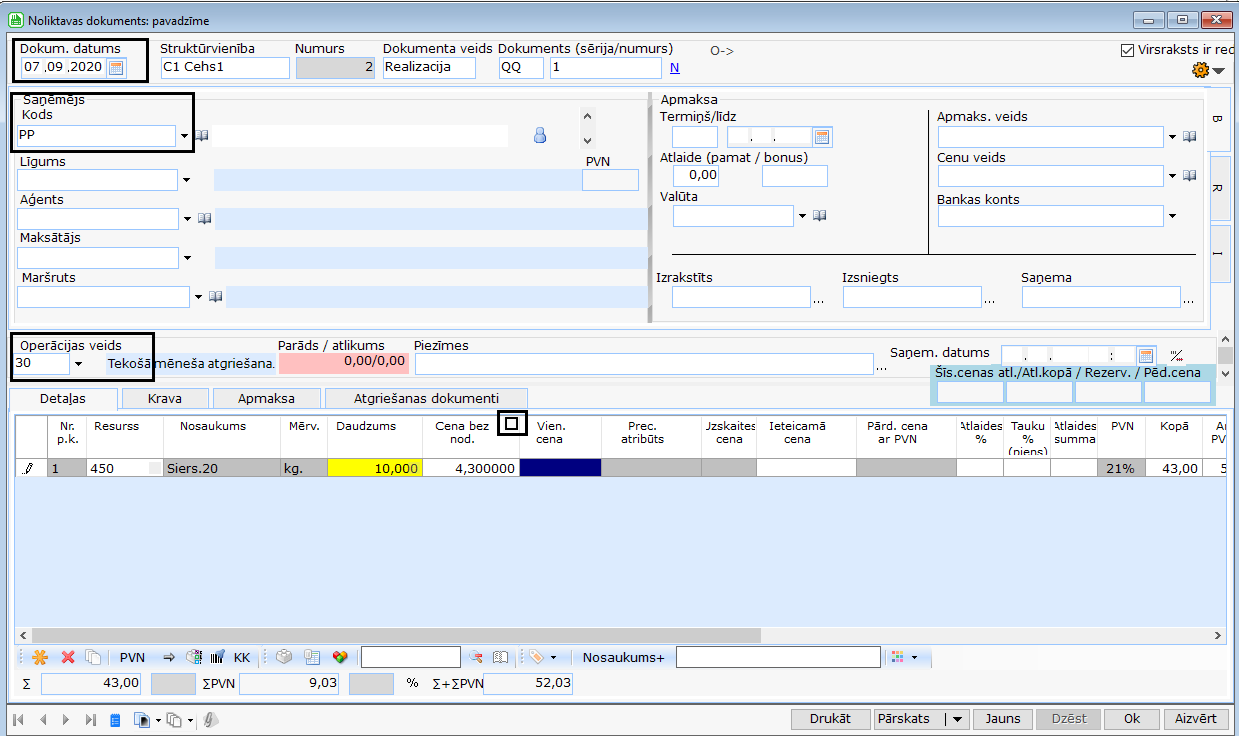Expand the Maksātājs dropdown
The height and width of the screenshot is (736, 1239).
point(186,258)
